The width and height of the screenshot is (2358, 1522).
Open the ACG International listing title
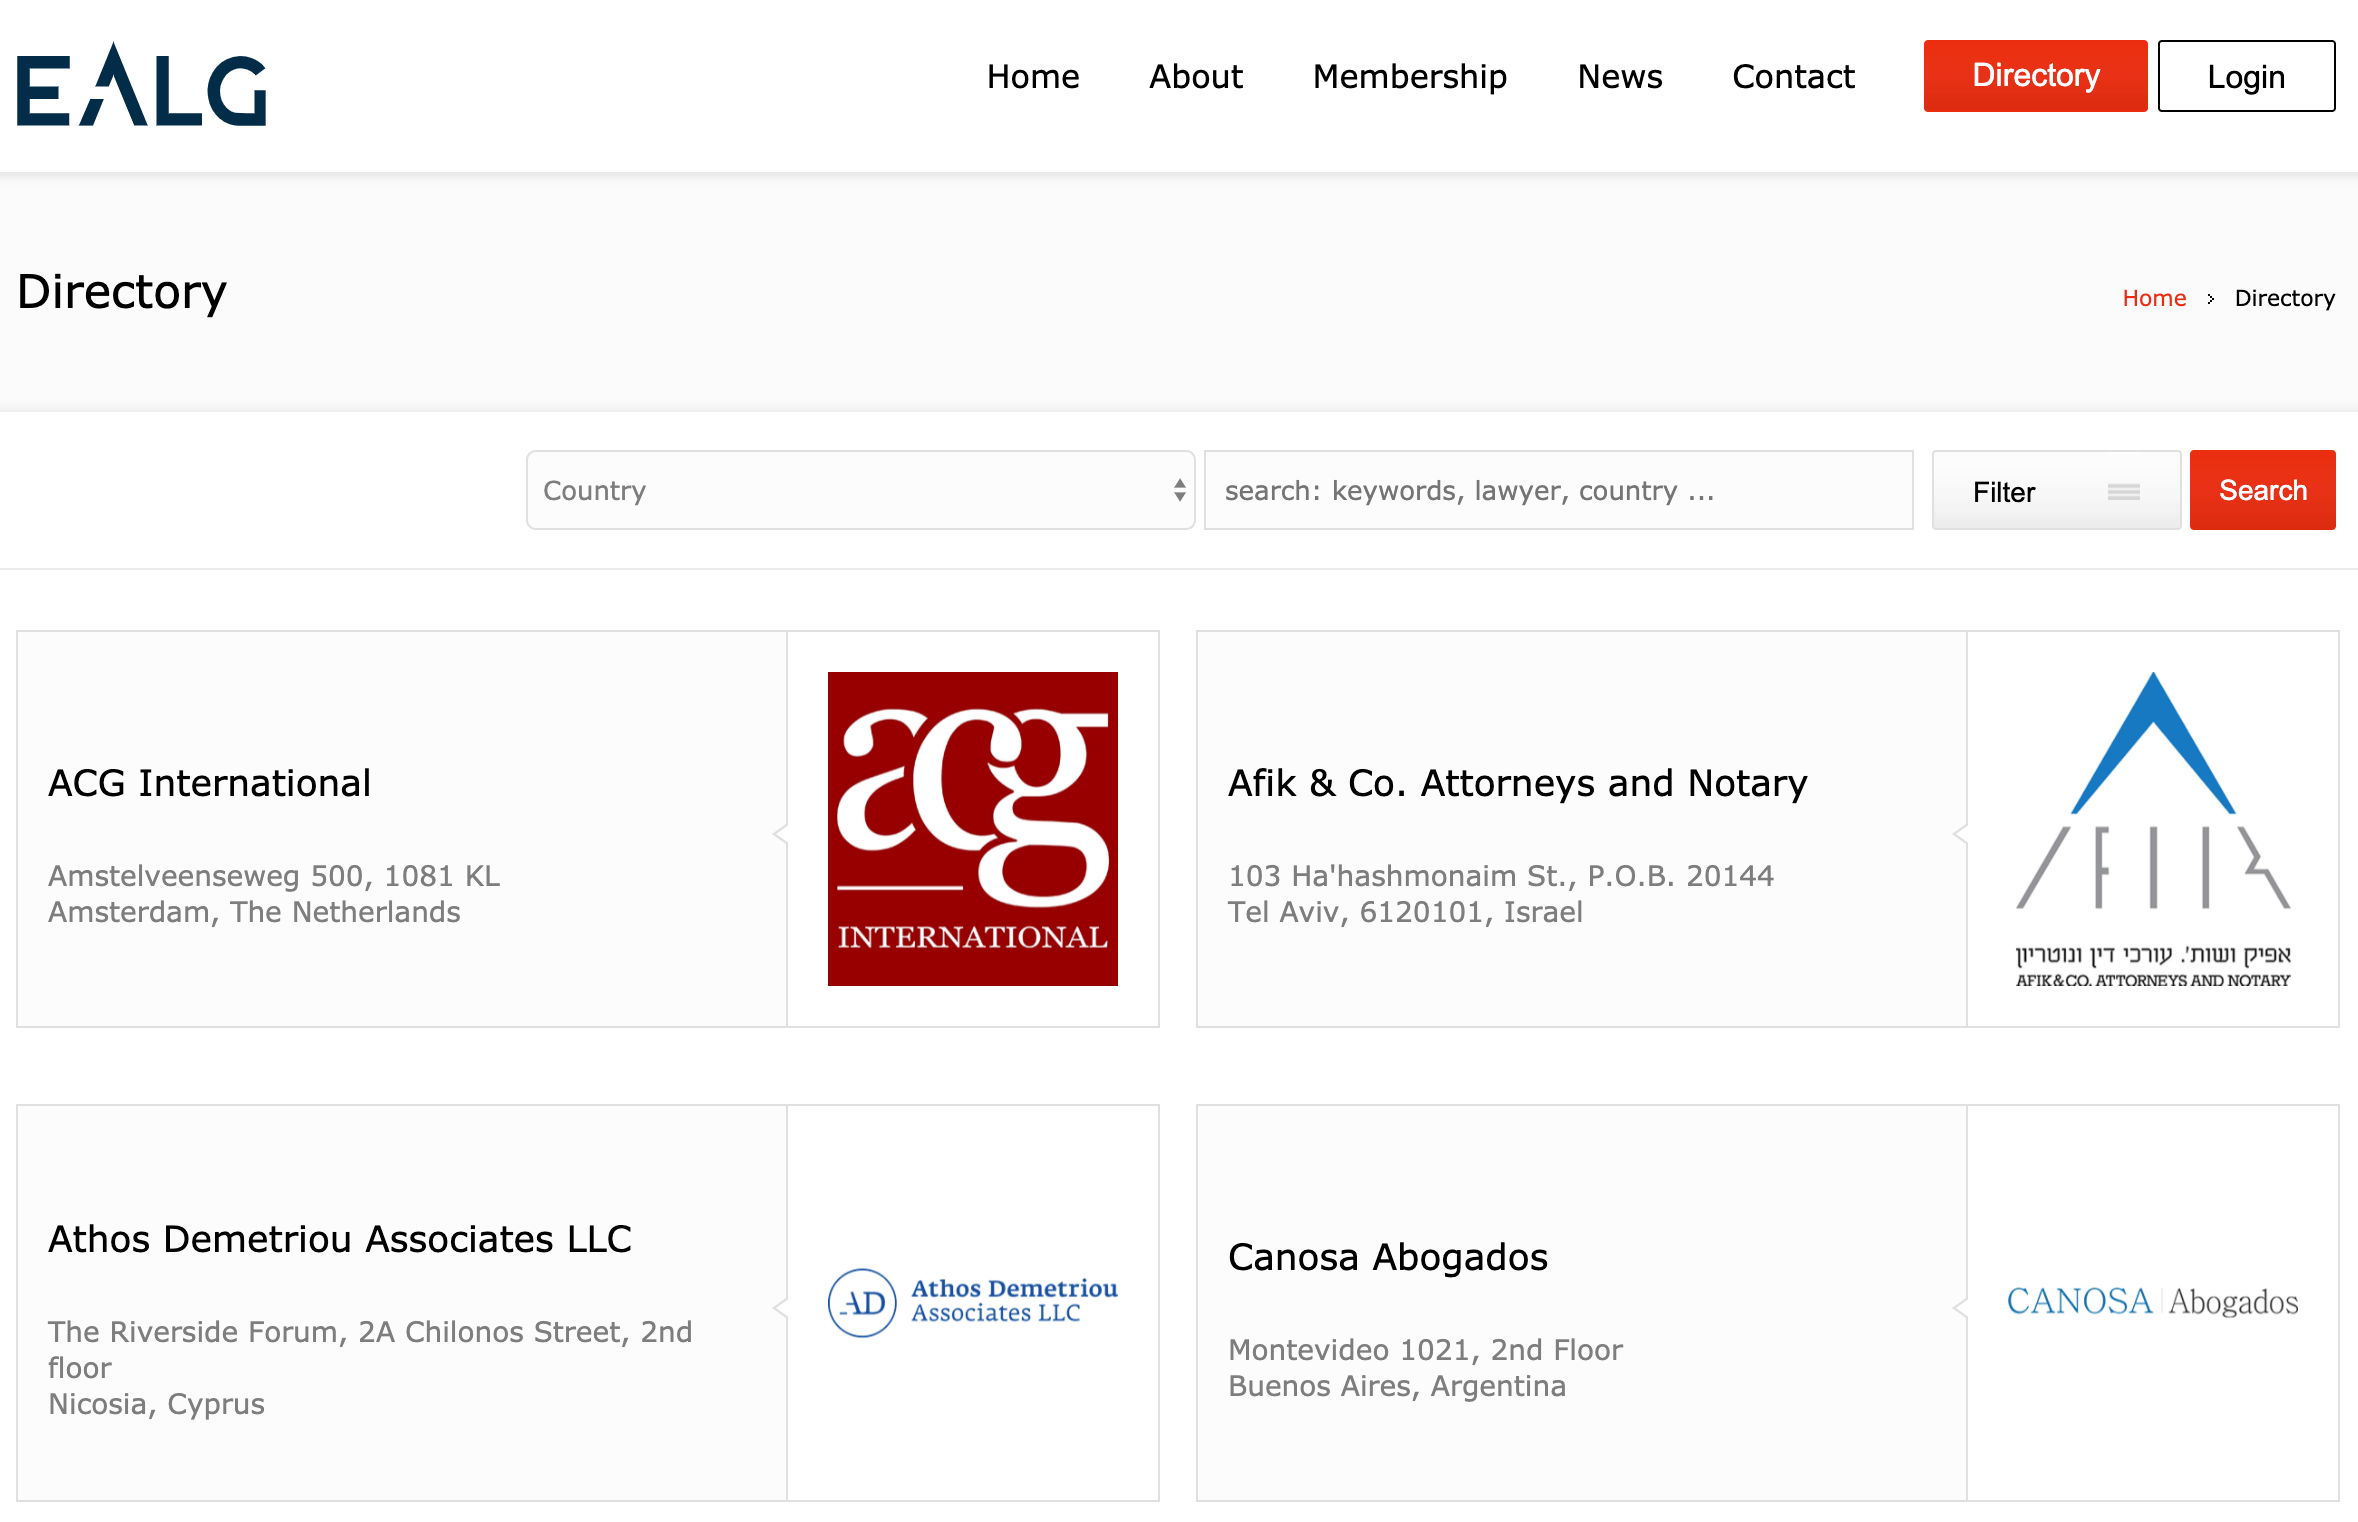pos(209,783)
